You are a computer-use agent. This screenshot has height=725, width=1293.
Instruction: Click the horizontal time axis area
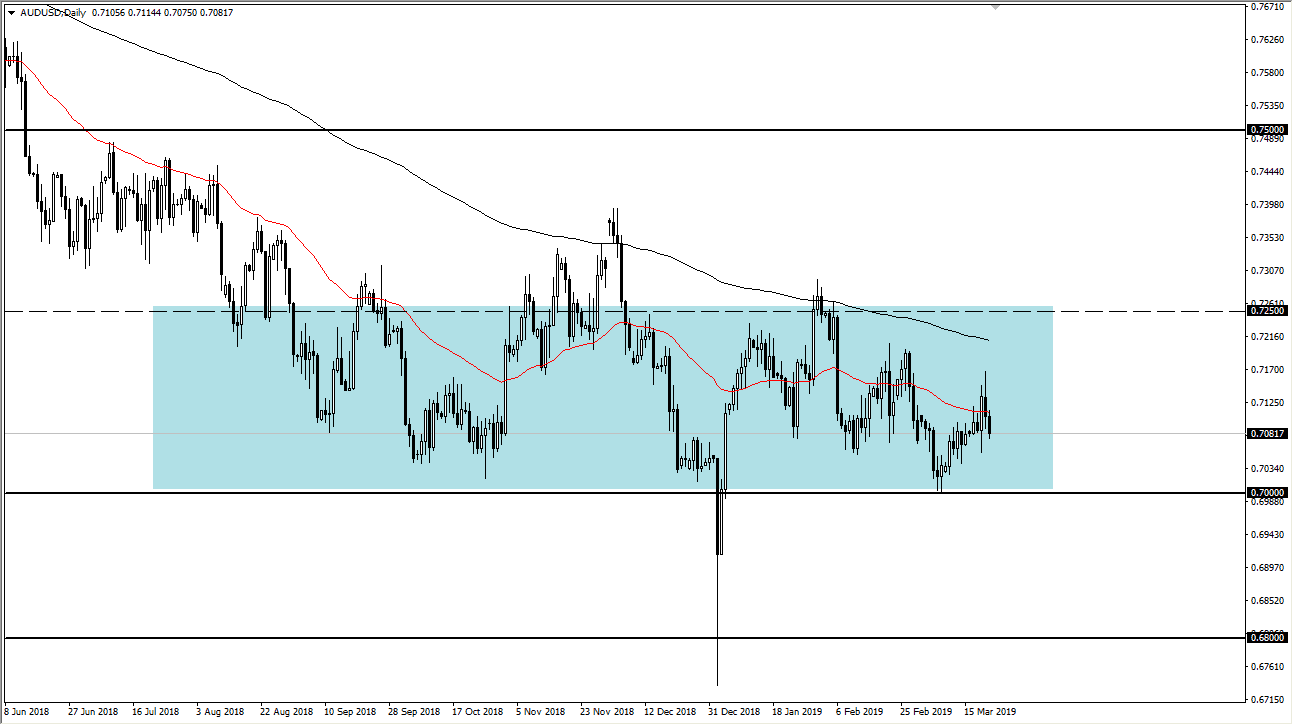click(600, 713)
